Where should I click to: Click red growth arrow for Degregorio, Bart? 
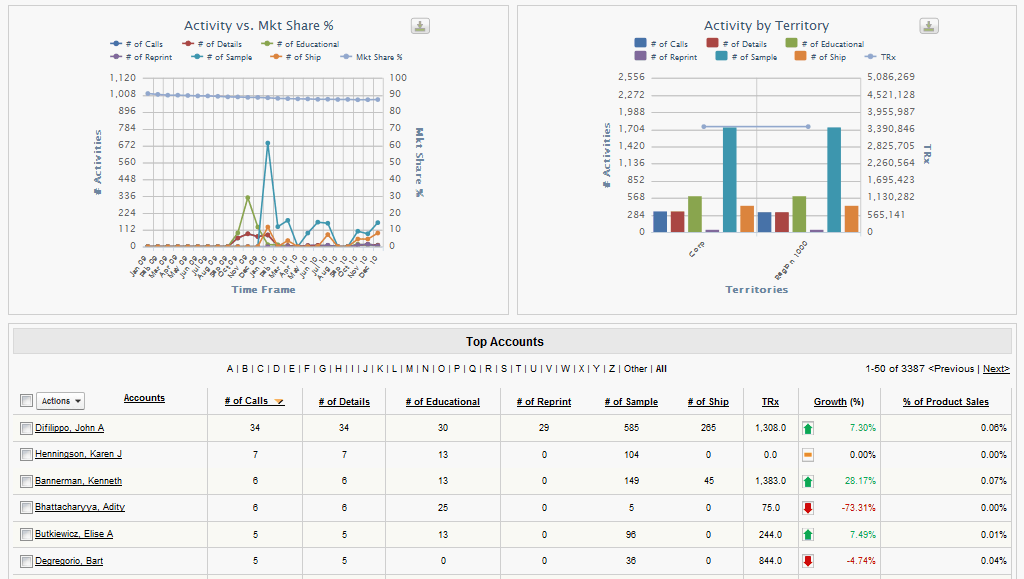(x=808, y=560)
